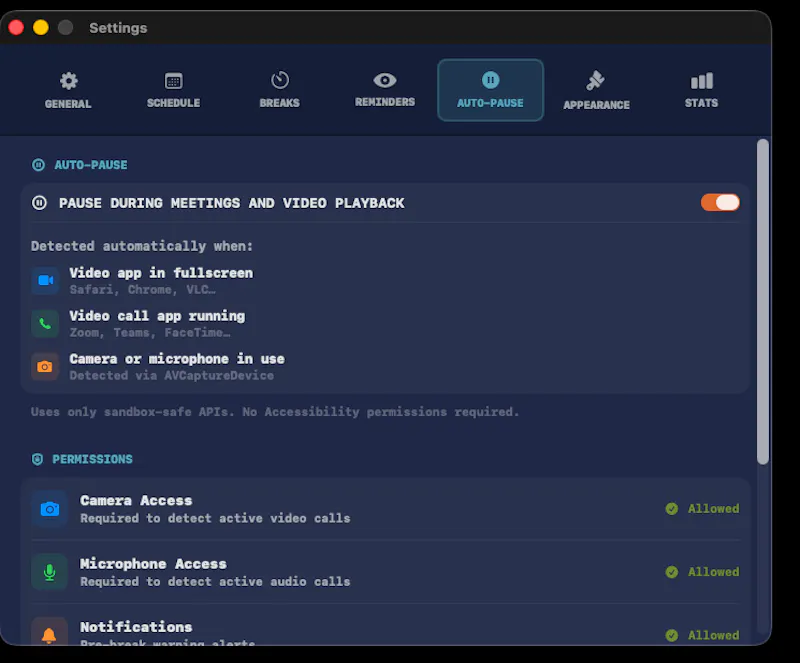The image size is (800, 663).
Task: Click the AUTO-PAUSE section heading text
Action: coord(91,165)
